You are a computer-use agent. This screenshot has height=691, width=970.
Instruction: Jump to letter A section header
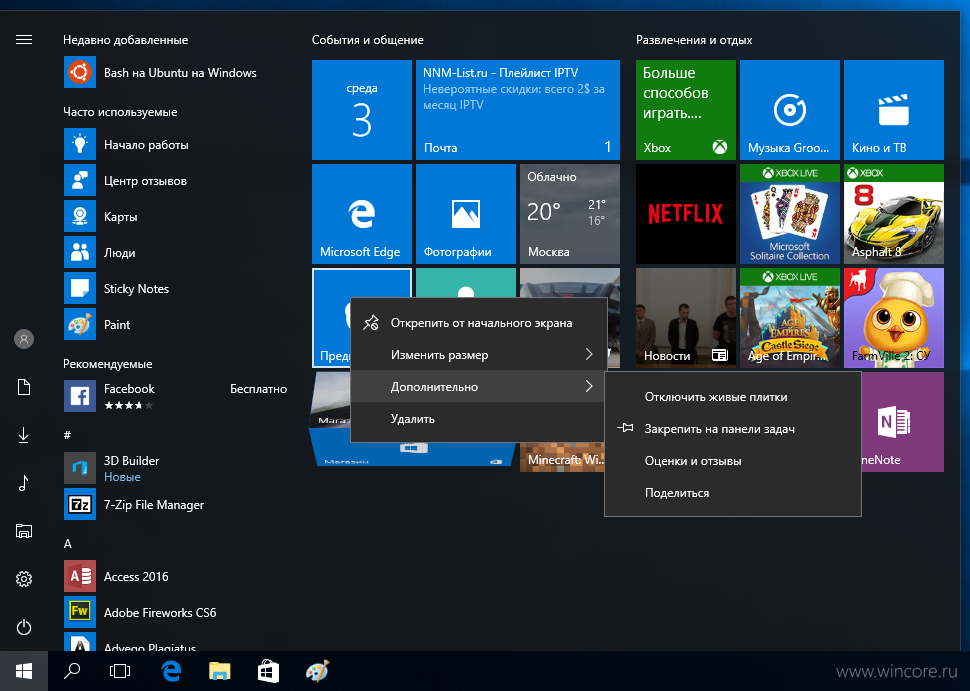click(x=67, y=544)
